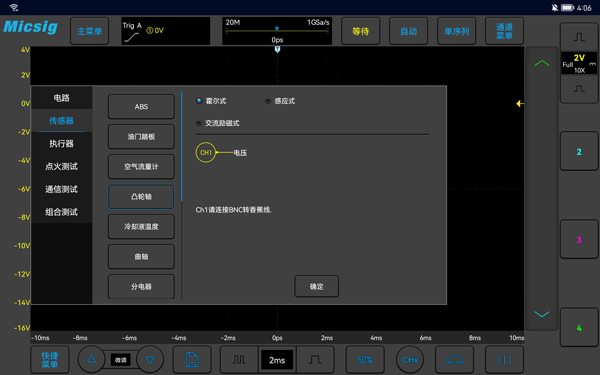The width and height of the screenshot is (600, 375).
Task: Open the 主菜单 main menu
Action: [x=90, y=31]
